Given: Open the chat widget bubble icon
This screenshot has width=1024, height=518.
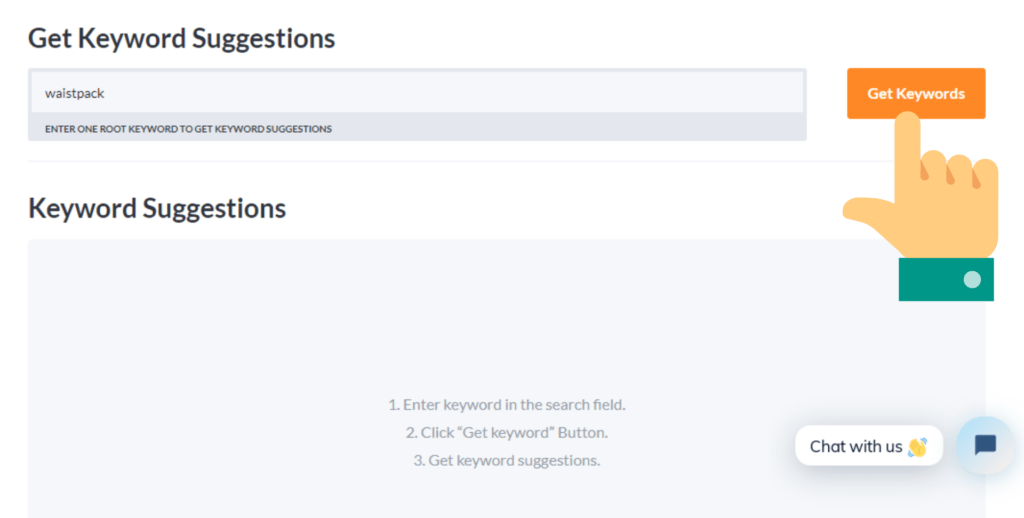Looking at the screenshot, I should click(x=984, y=445).
